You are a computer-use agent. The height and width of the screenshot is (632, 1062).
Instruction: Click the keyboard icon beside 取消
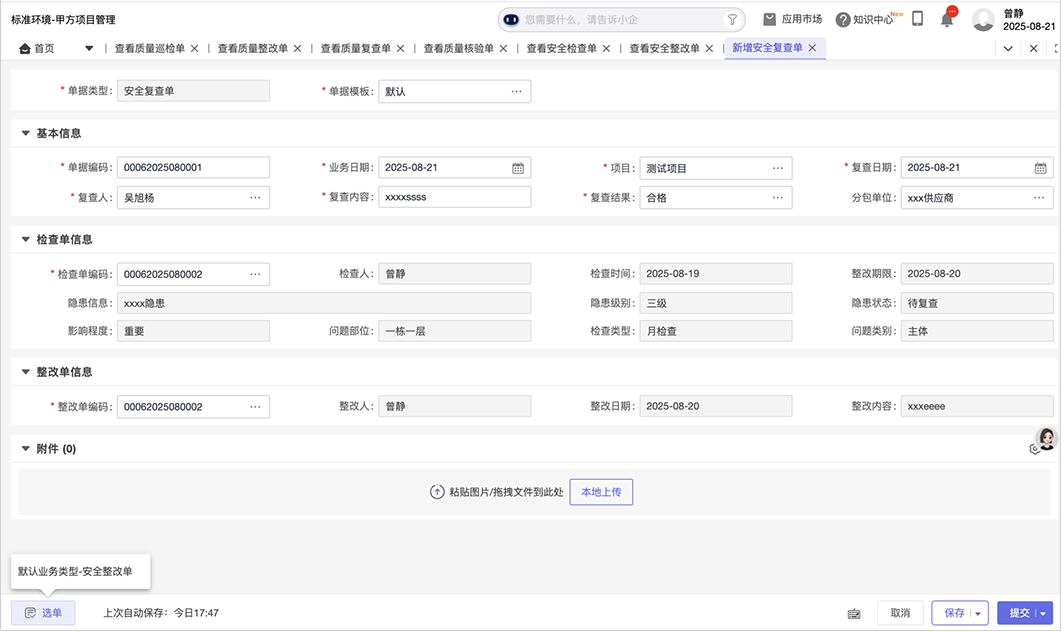point(853,613)
